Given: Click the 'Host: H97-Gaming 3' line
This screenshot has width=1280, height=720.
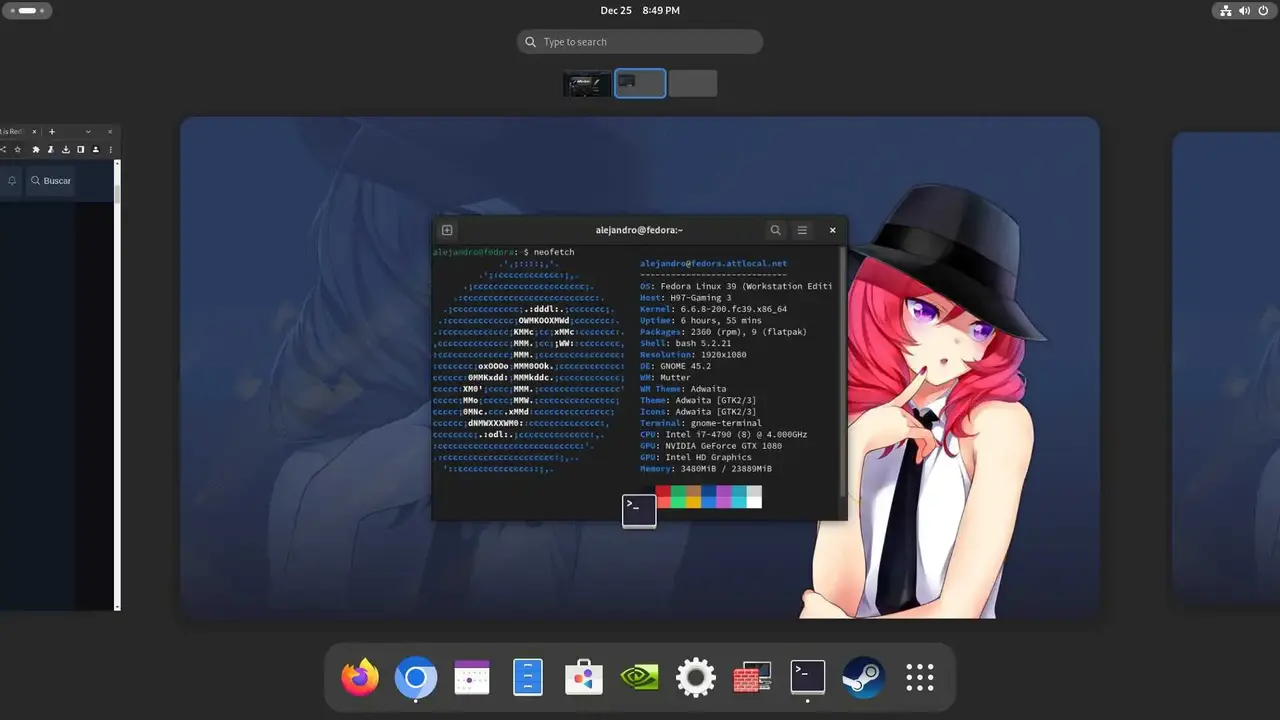Looking at the screenshot, I should (x=685, y=298).
